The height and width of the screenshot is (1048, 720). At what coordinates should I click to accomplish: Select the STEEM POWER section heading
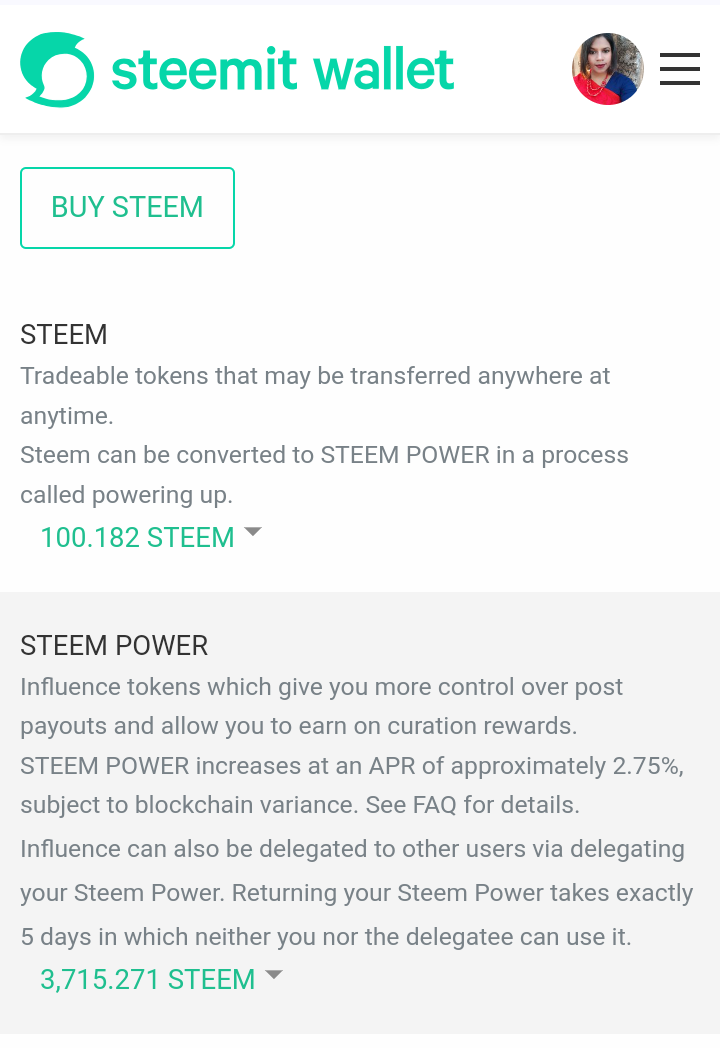click(114, 646)
